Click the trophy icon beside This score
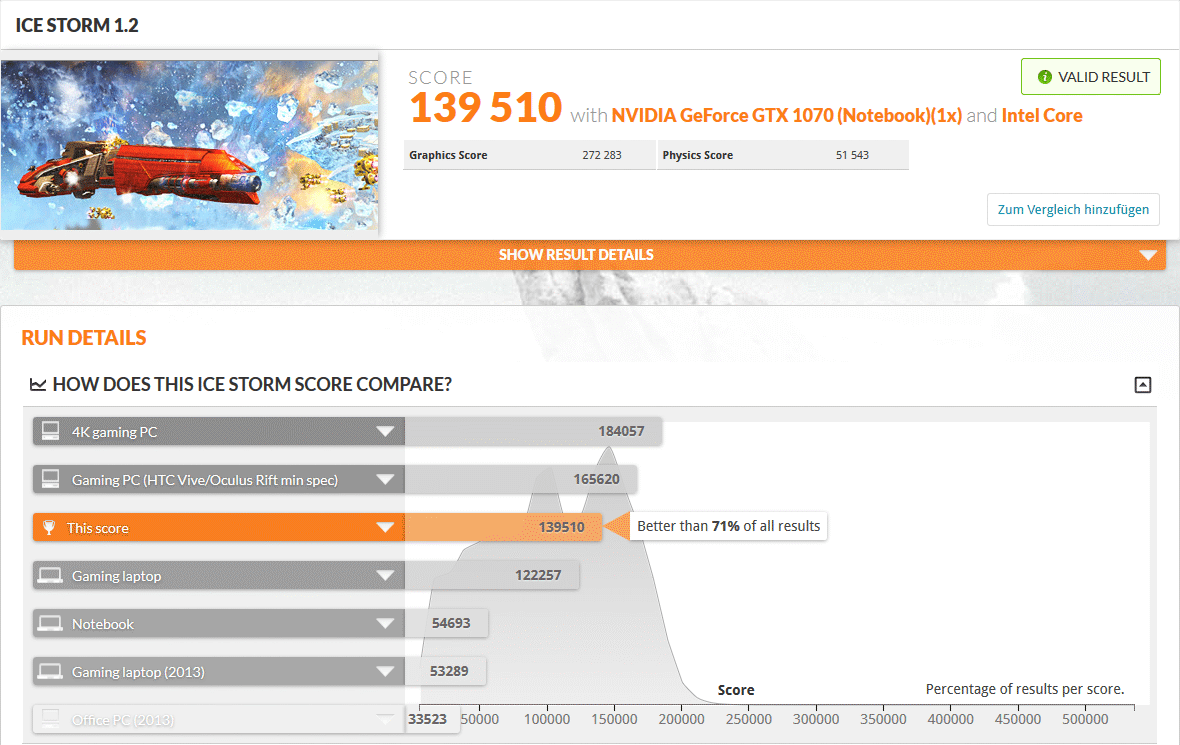 click(x=49, y=528)
